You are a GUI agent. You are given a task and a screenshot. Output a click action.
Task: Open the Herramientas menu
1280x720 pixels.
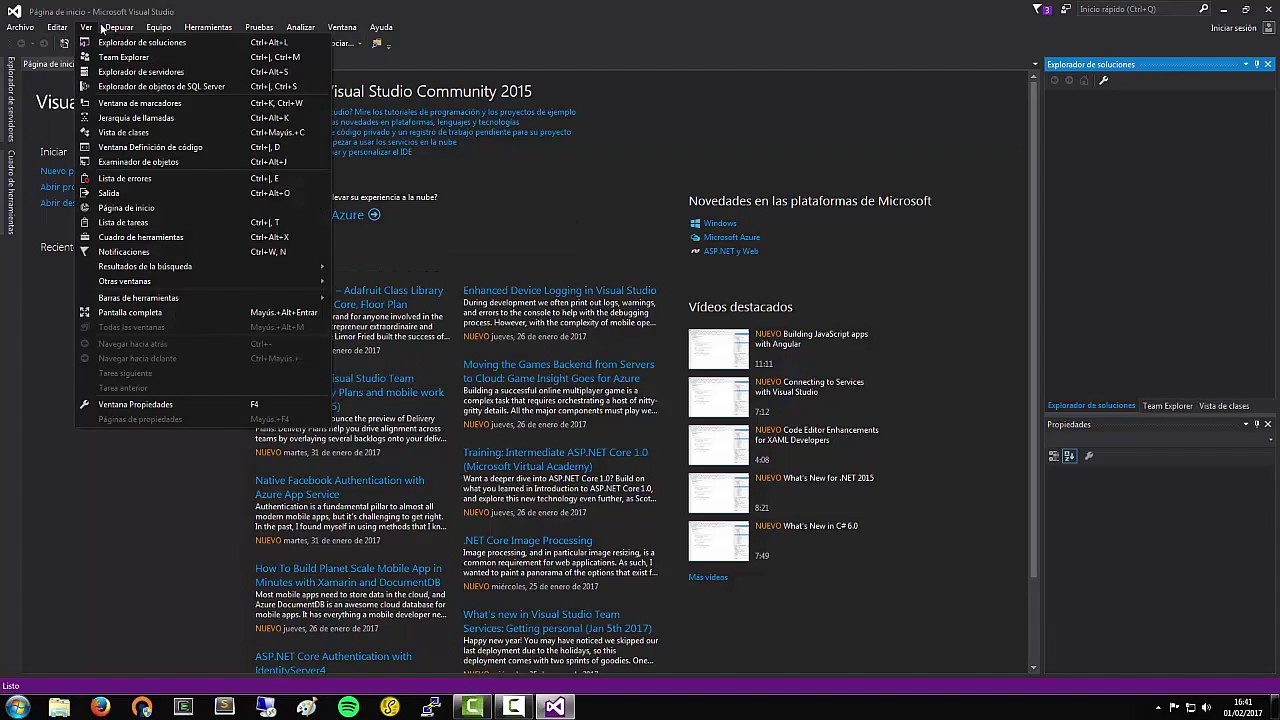tap(208, 27)
